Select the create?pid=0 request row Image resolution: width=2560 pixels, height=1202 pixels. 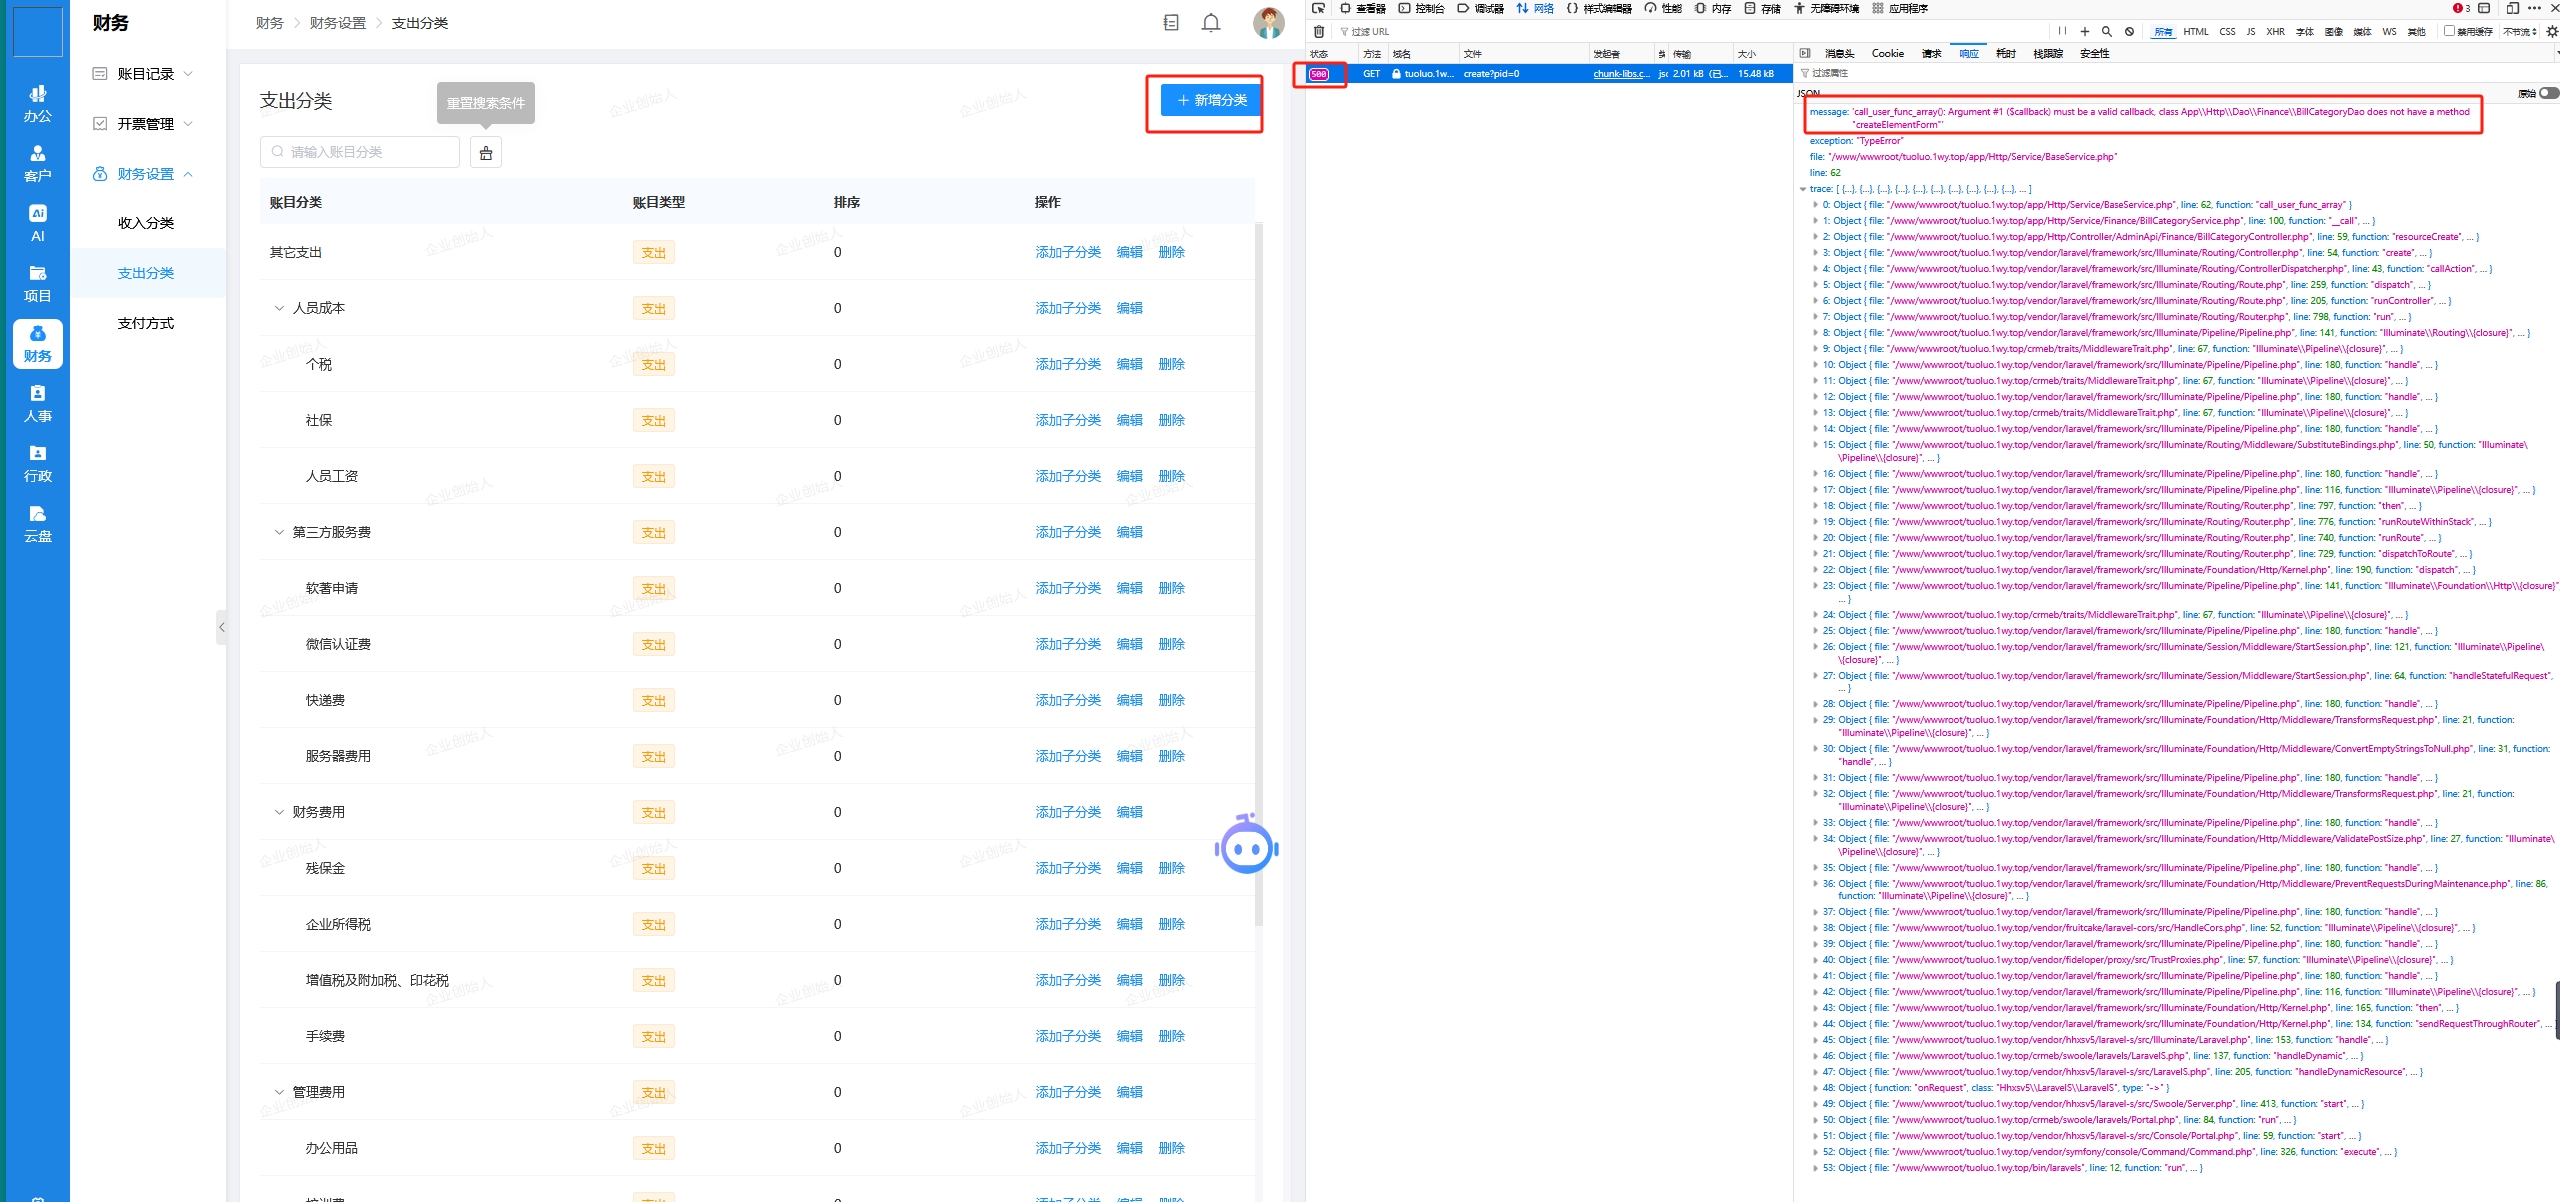1548,74
